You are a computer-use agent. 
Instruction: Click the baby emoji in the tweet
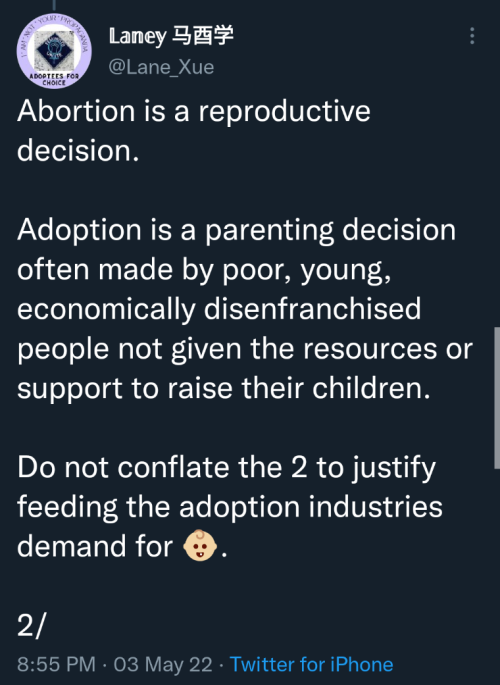200,545
